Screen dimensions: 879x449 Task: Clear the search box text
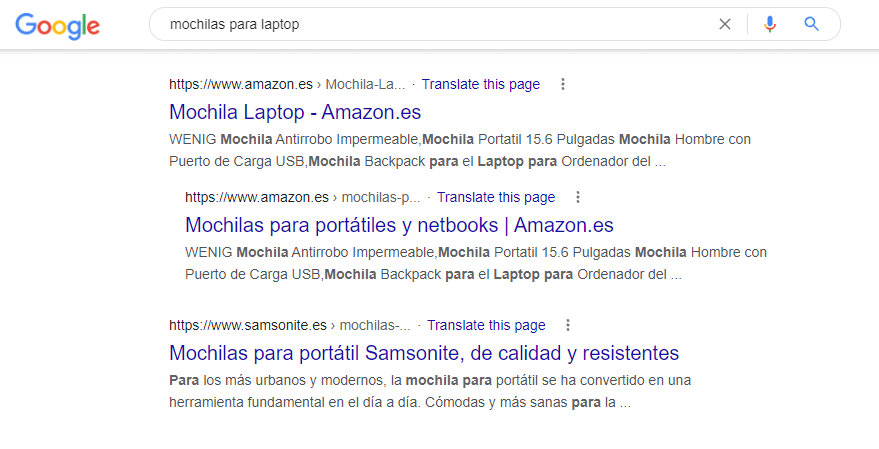725,24
